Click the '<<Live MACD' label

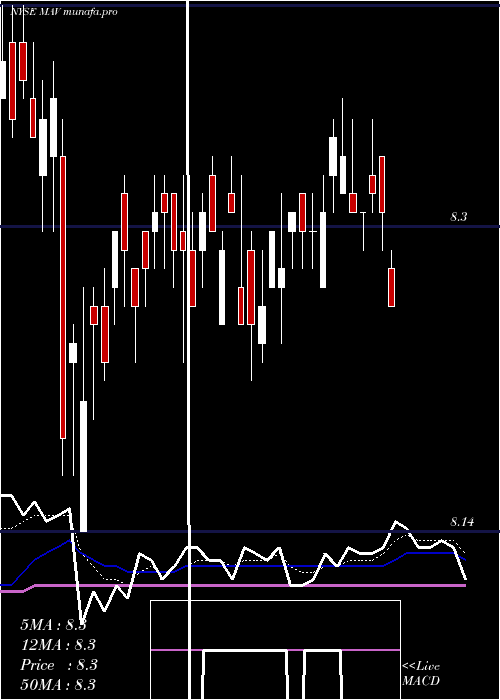click(x=421, y=673)
